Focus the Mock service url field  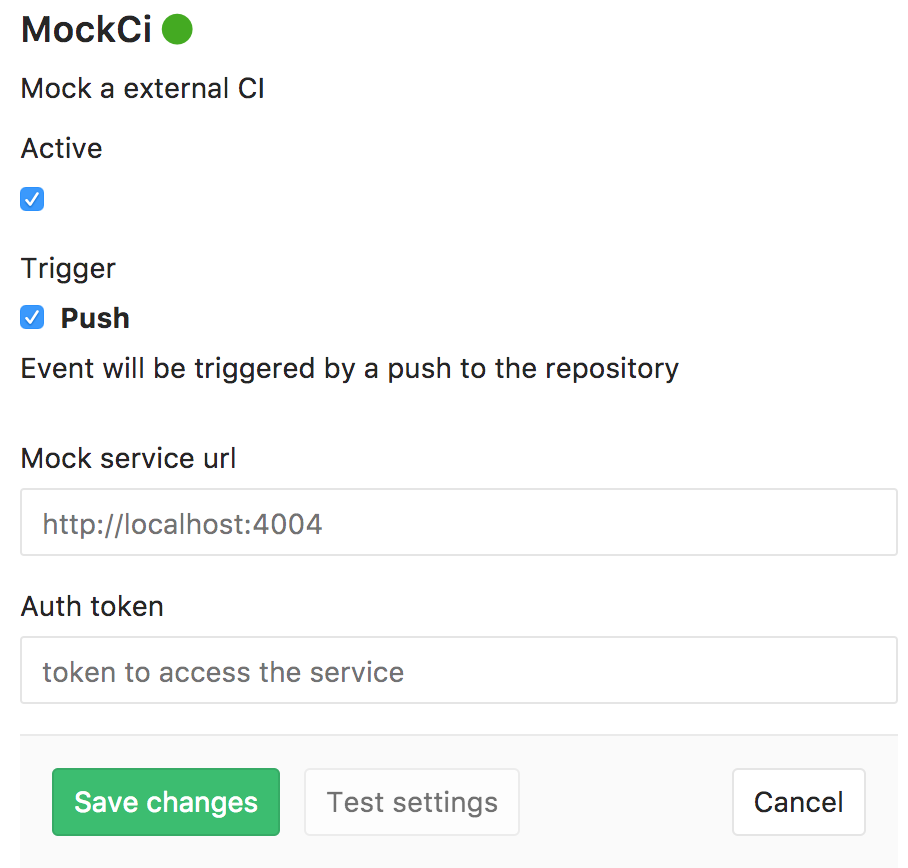click(x=459, y=522)
